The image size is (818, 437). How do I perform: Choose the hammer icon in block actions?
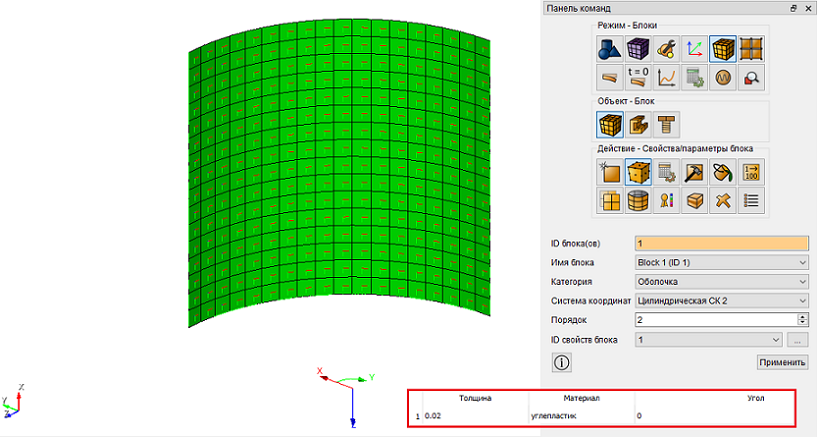pyautogui.click(x=694, y=173)
